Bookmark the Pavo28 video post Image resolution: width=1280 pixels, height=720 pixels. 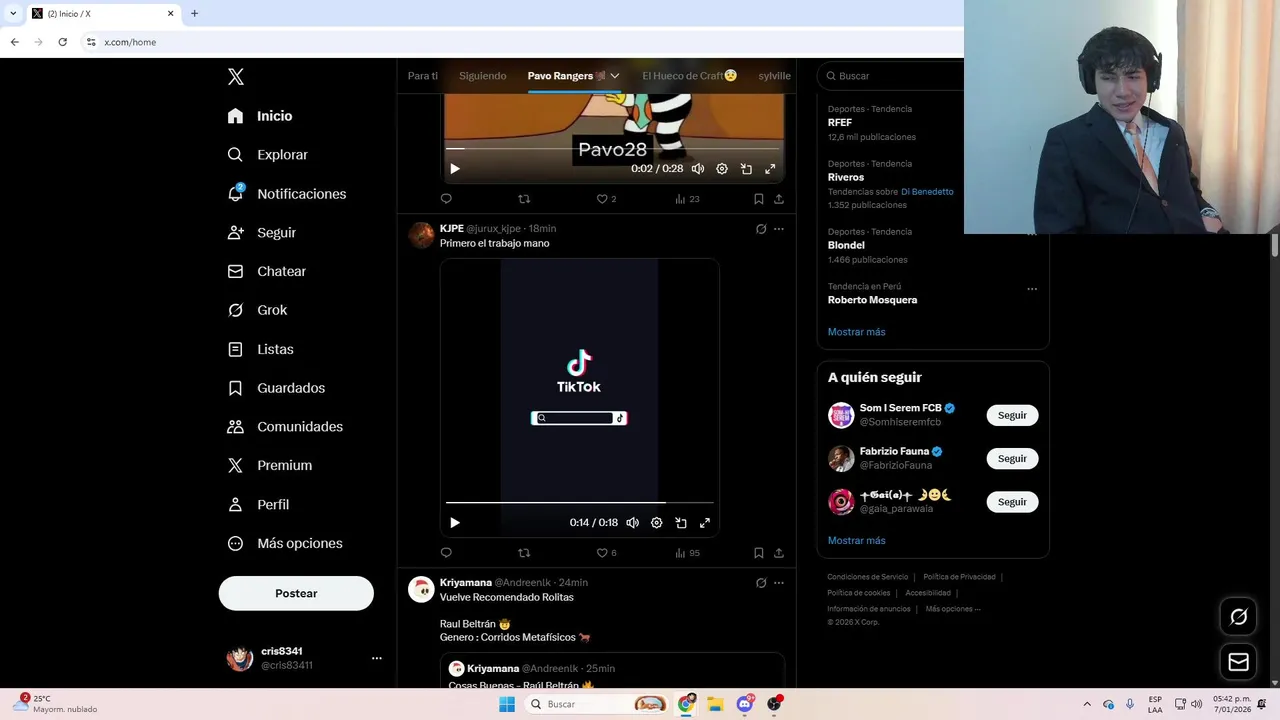759,199
